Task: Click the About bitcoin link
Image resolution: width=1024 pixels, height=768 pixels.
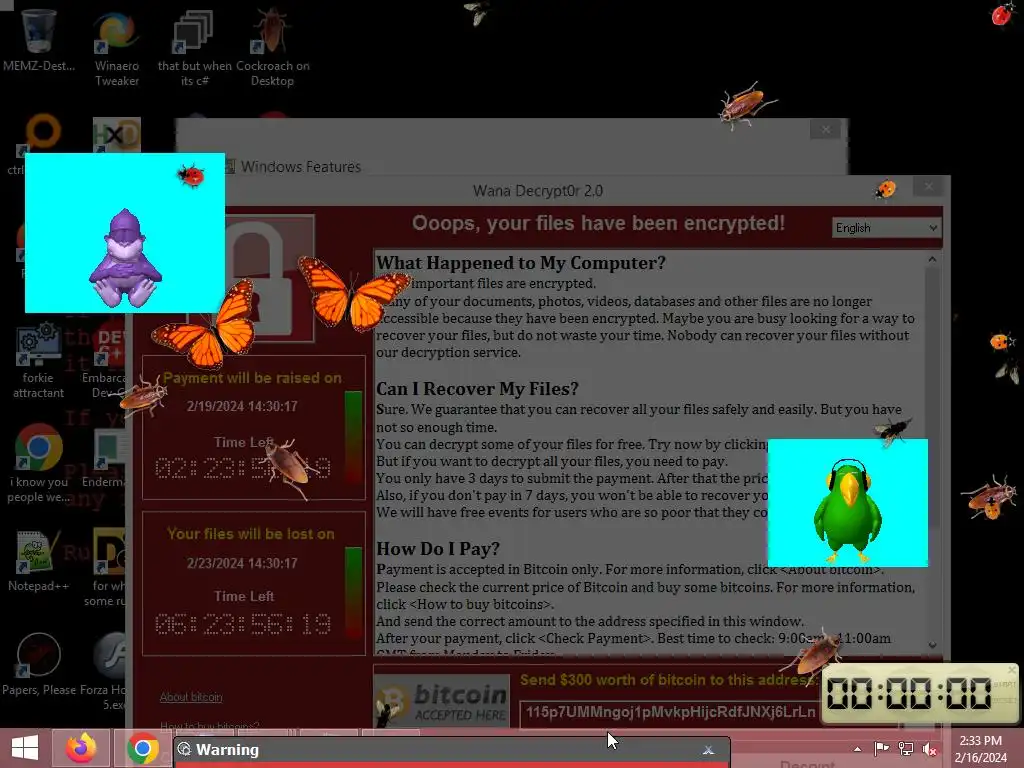Action: click(191, 697)
